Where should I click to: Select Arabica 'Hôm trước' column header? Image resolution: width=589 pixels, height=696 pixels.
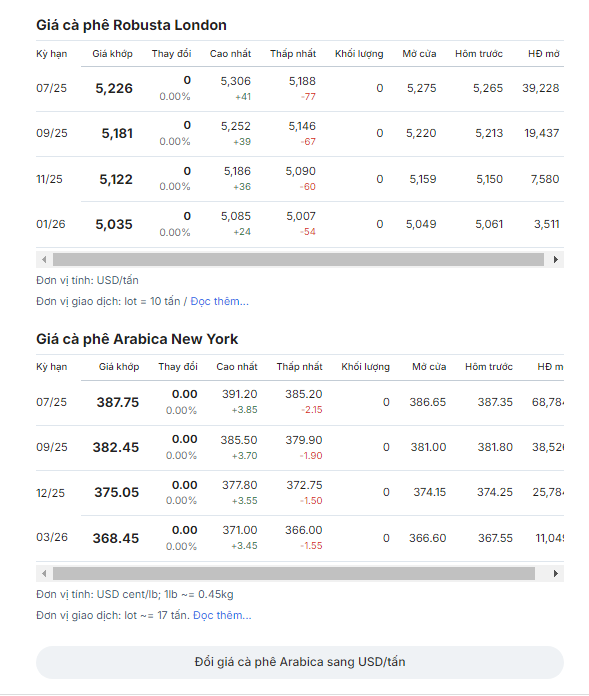point(489,367)
